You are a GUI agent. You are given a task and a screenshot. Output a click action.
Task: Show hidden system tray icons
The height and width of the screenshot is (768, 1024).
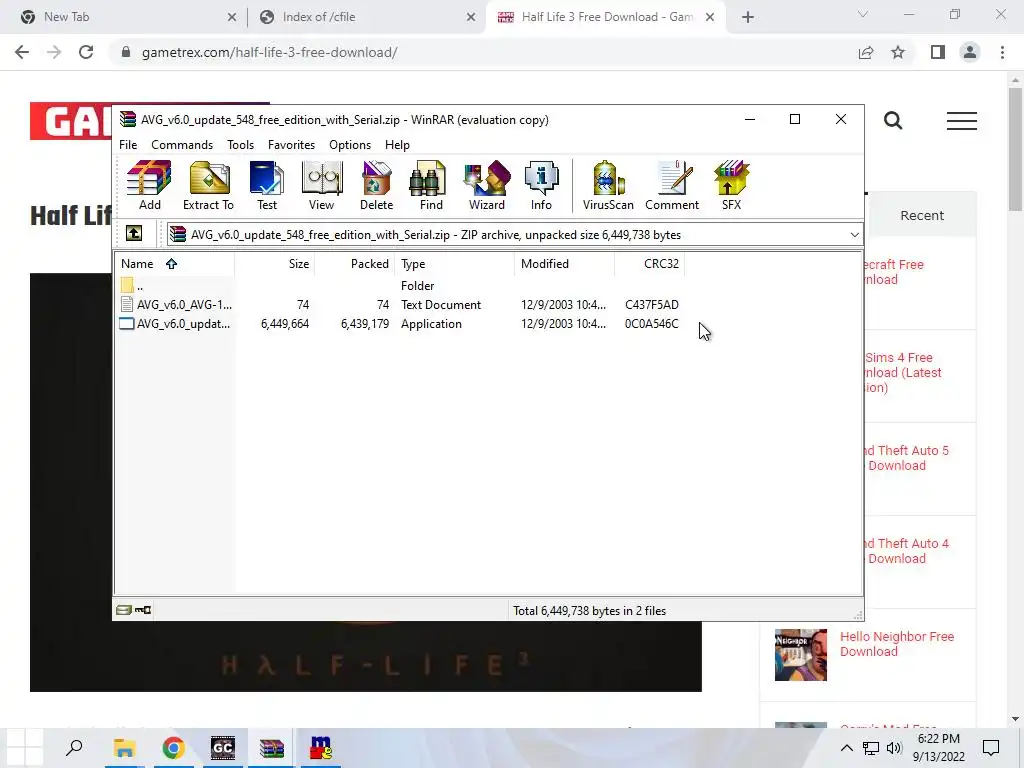pyautogui.click(x=846, y=748)
